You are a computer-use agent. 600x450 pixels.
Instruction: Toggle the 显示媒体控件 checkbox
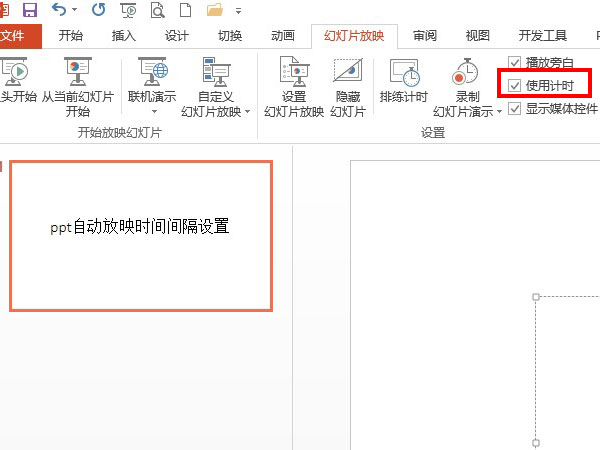[514, 109]
